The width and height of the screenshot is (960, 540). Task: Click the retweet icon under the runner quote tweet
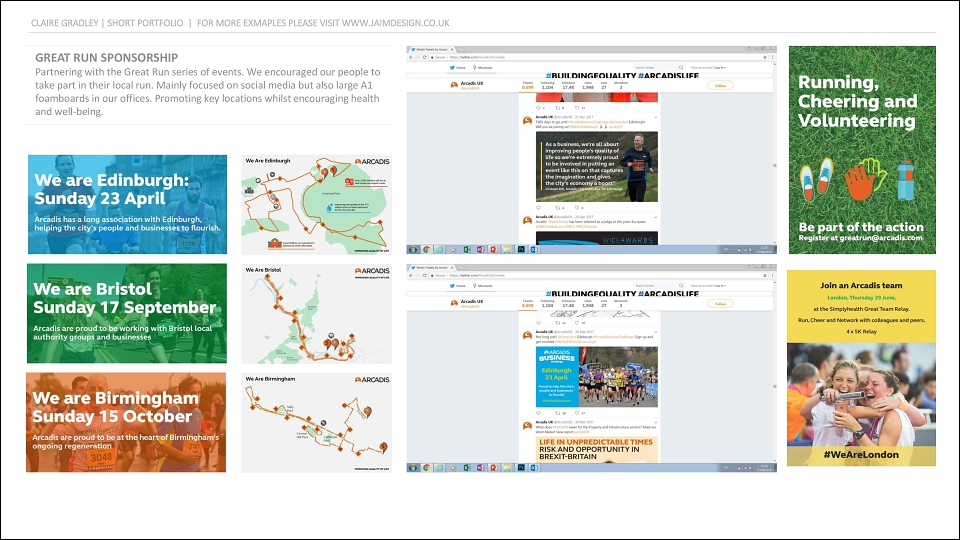click(x=558, y=208)
